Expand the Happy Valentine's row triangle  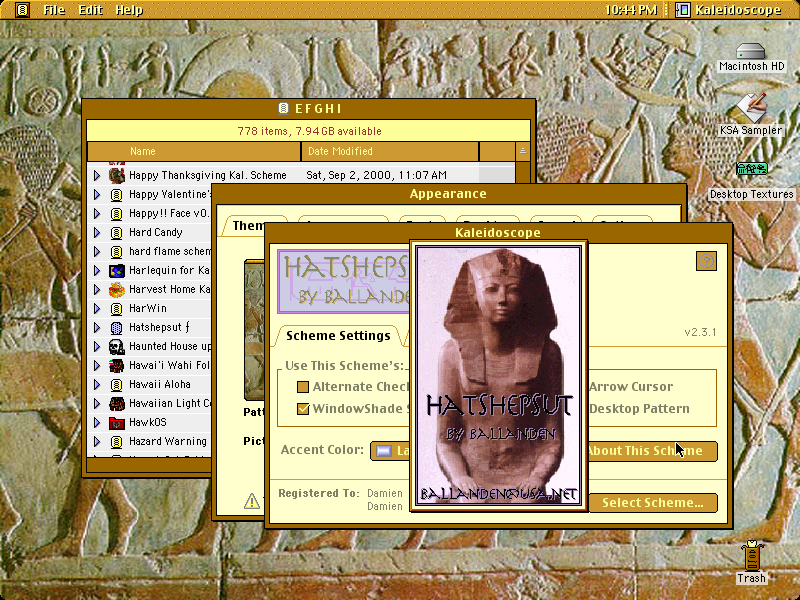click(x=97, y=194)
